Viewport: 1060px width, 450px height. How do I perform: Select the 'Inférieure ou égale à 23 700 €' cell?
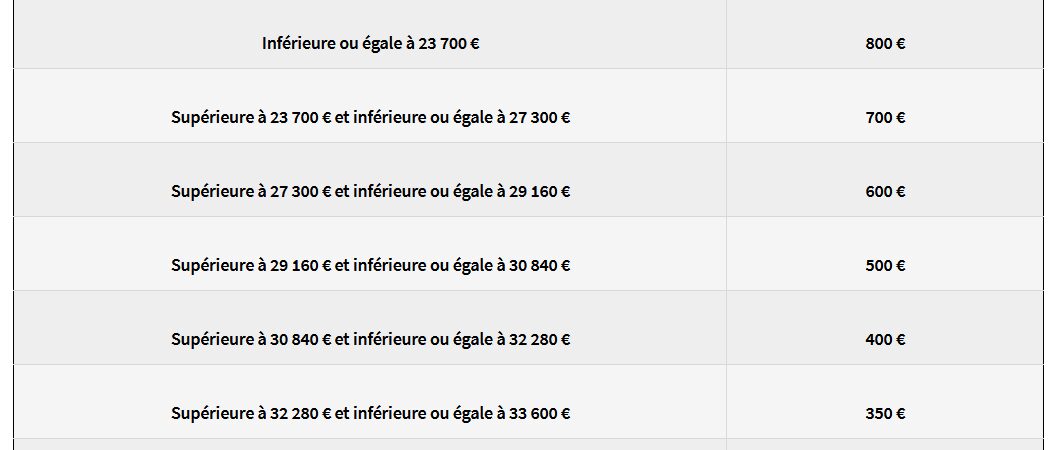[x=370, y=34]
